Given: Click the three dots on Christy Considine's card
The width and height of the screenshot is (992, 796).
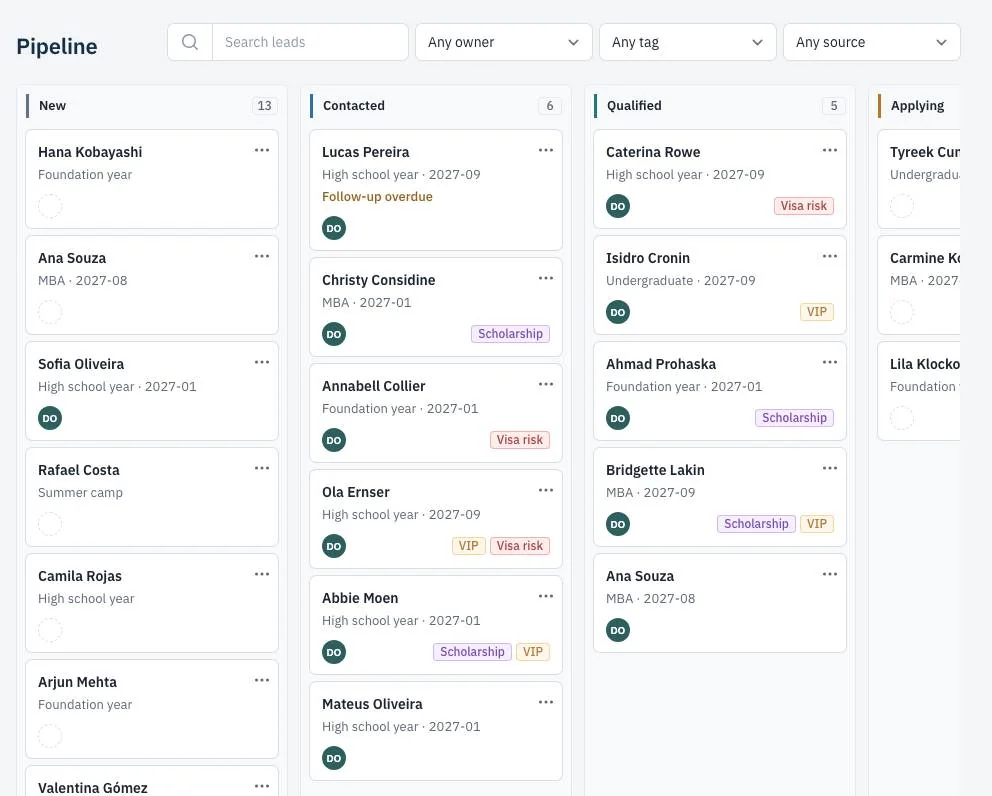Looking at the screenshot, I should tap(546, 278).
